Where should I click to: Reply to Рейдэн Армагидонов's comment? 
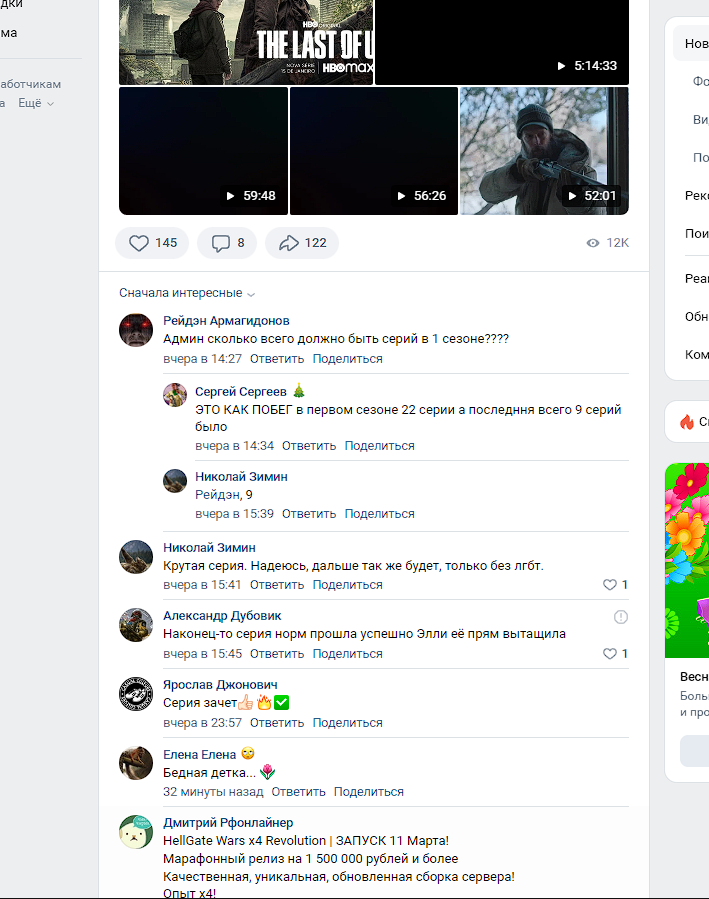pyautogui.click(x=277, y=359)
